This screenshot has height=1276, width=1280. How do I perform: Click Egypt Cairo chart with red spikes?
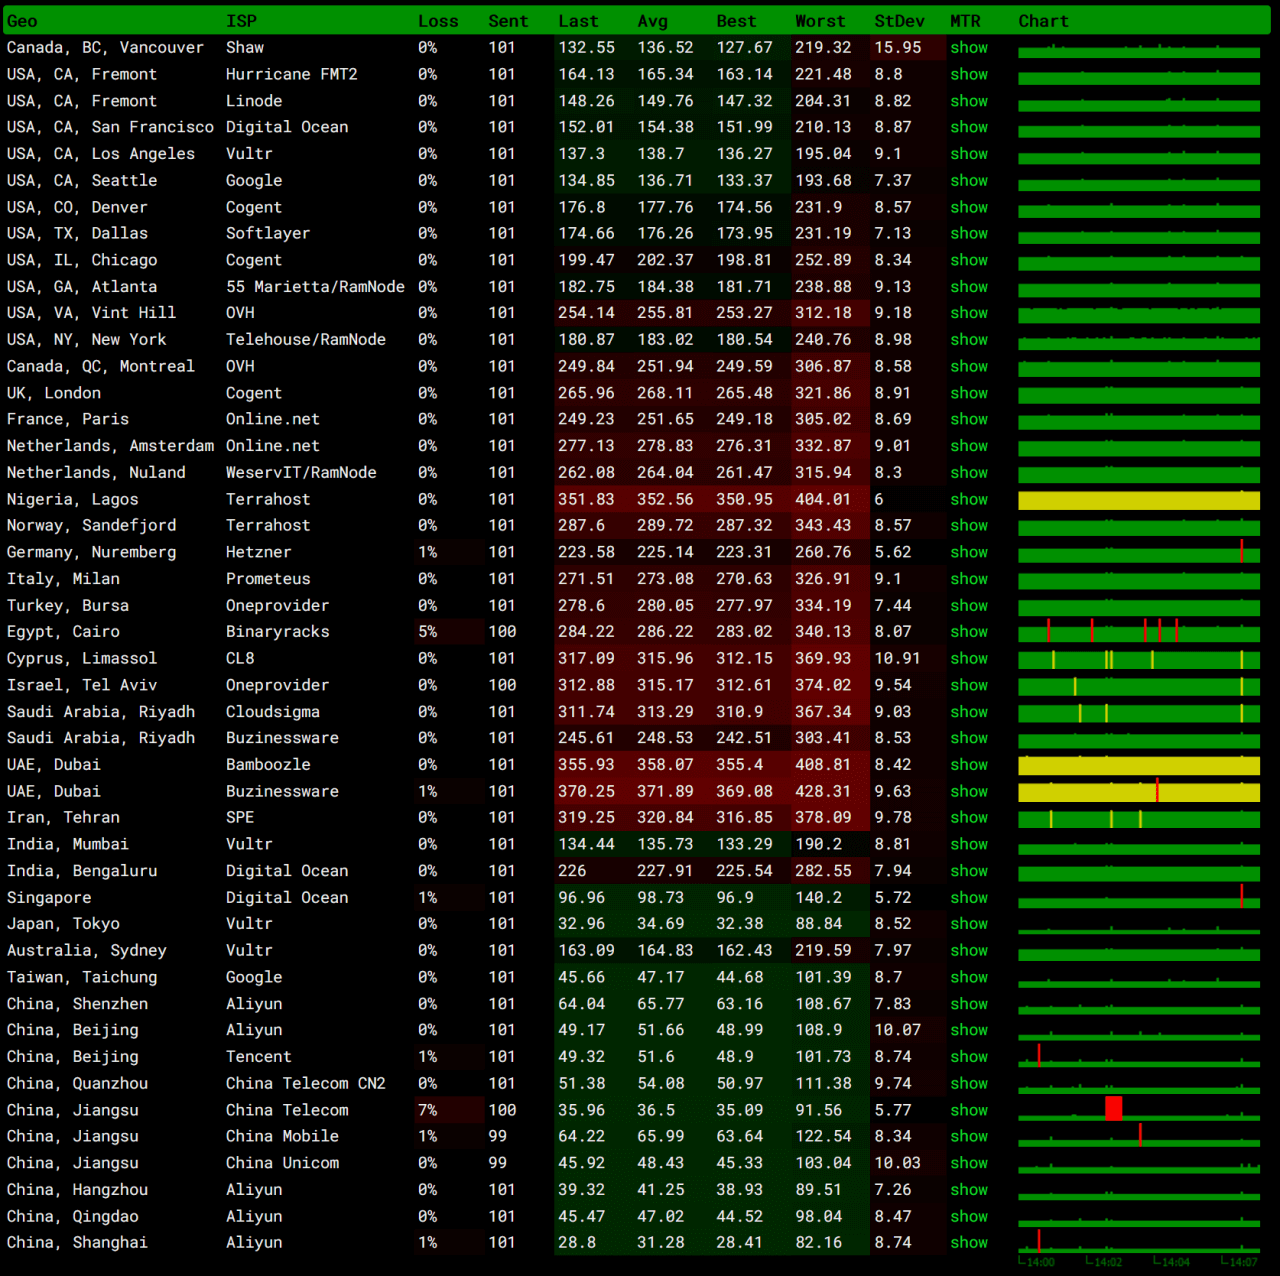(x=1139, y=631)
